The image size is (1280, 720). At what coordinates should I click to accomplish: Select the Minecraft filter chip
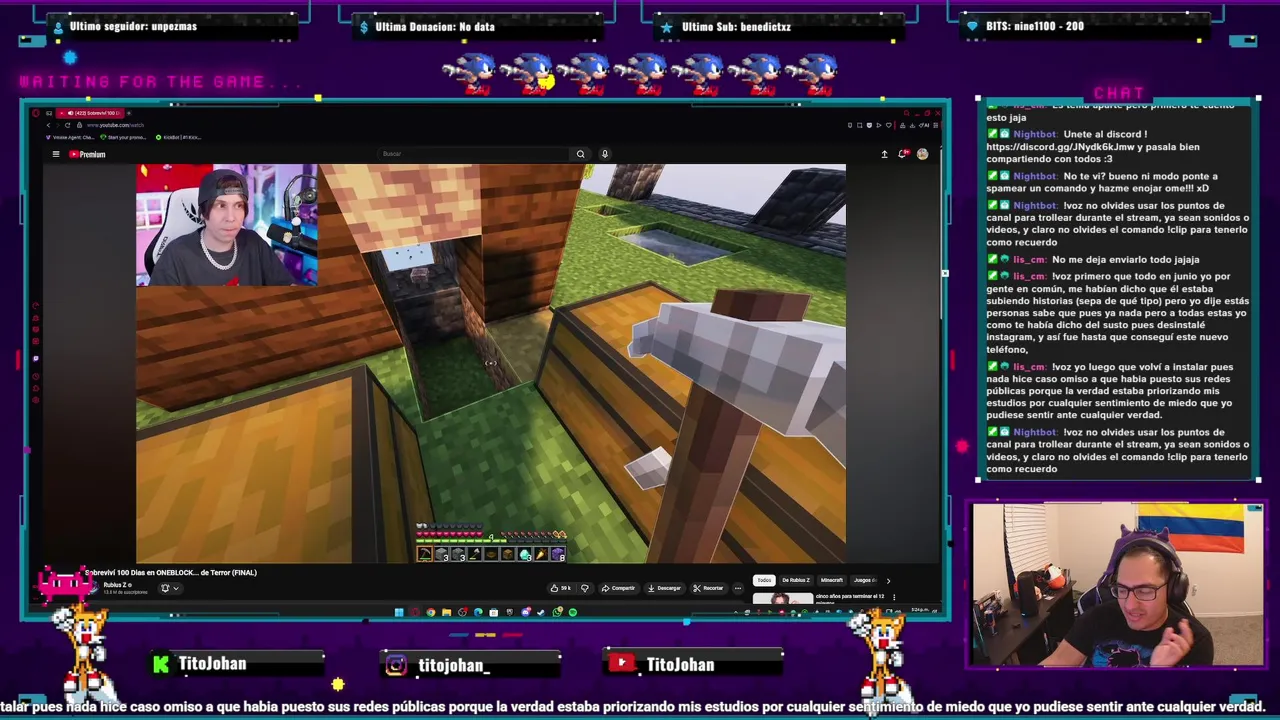click(832, 580)
